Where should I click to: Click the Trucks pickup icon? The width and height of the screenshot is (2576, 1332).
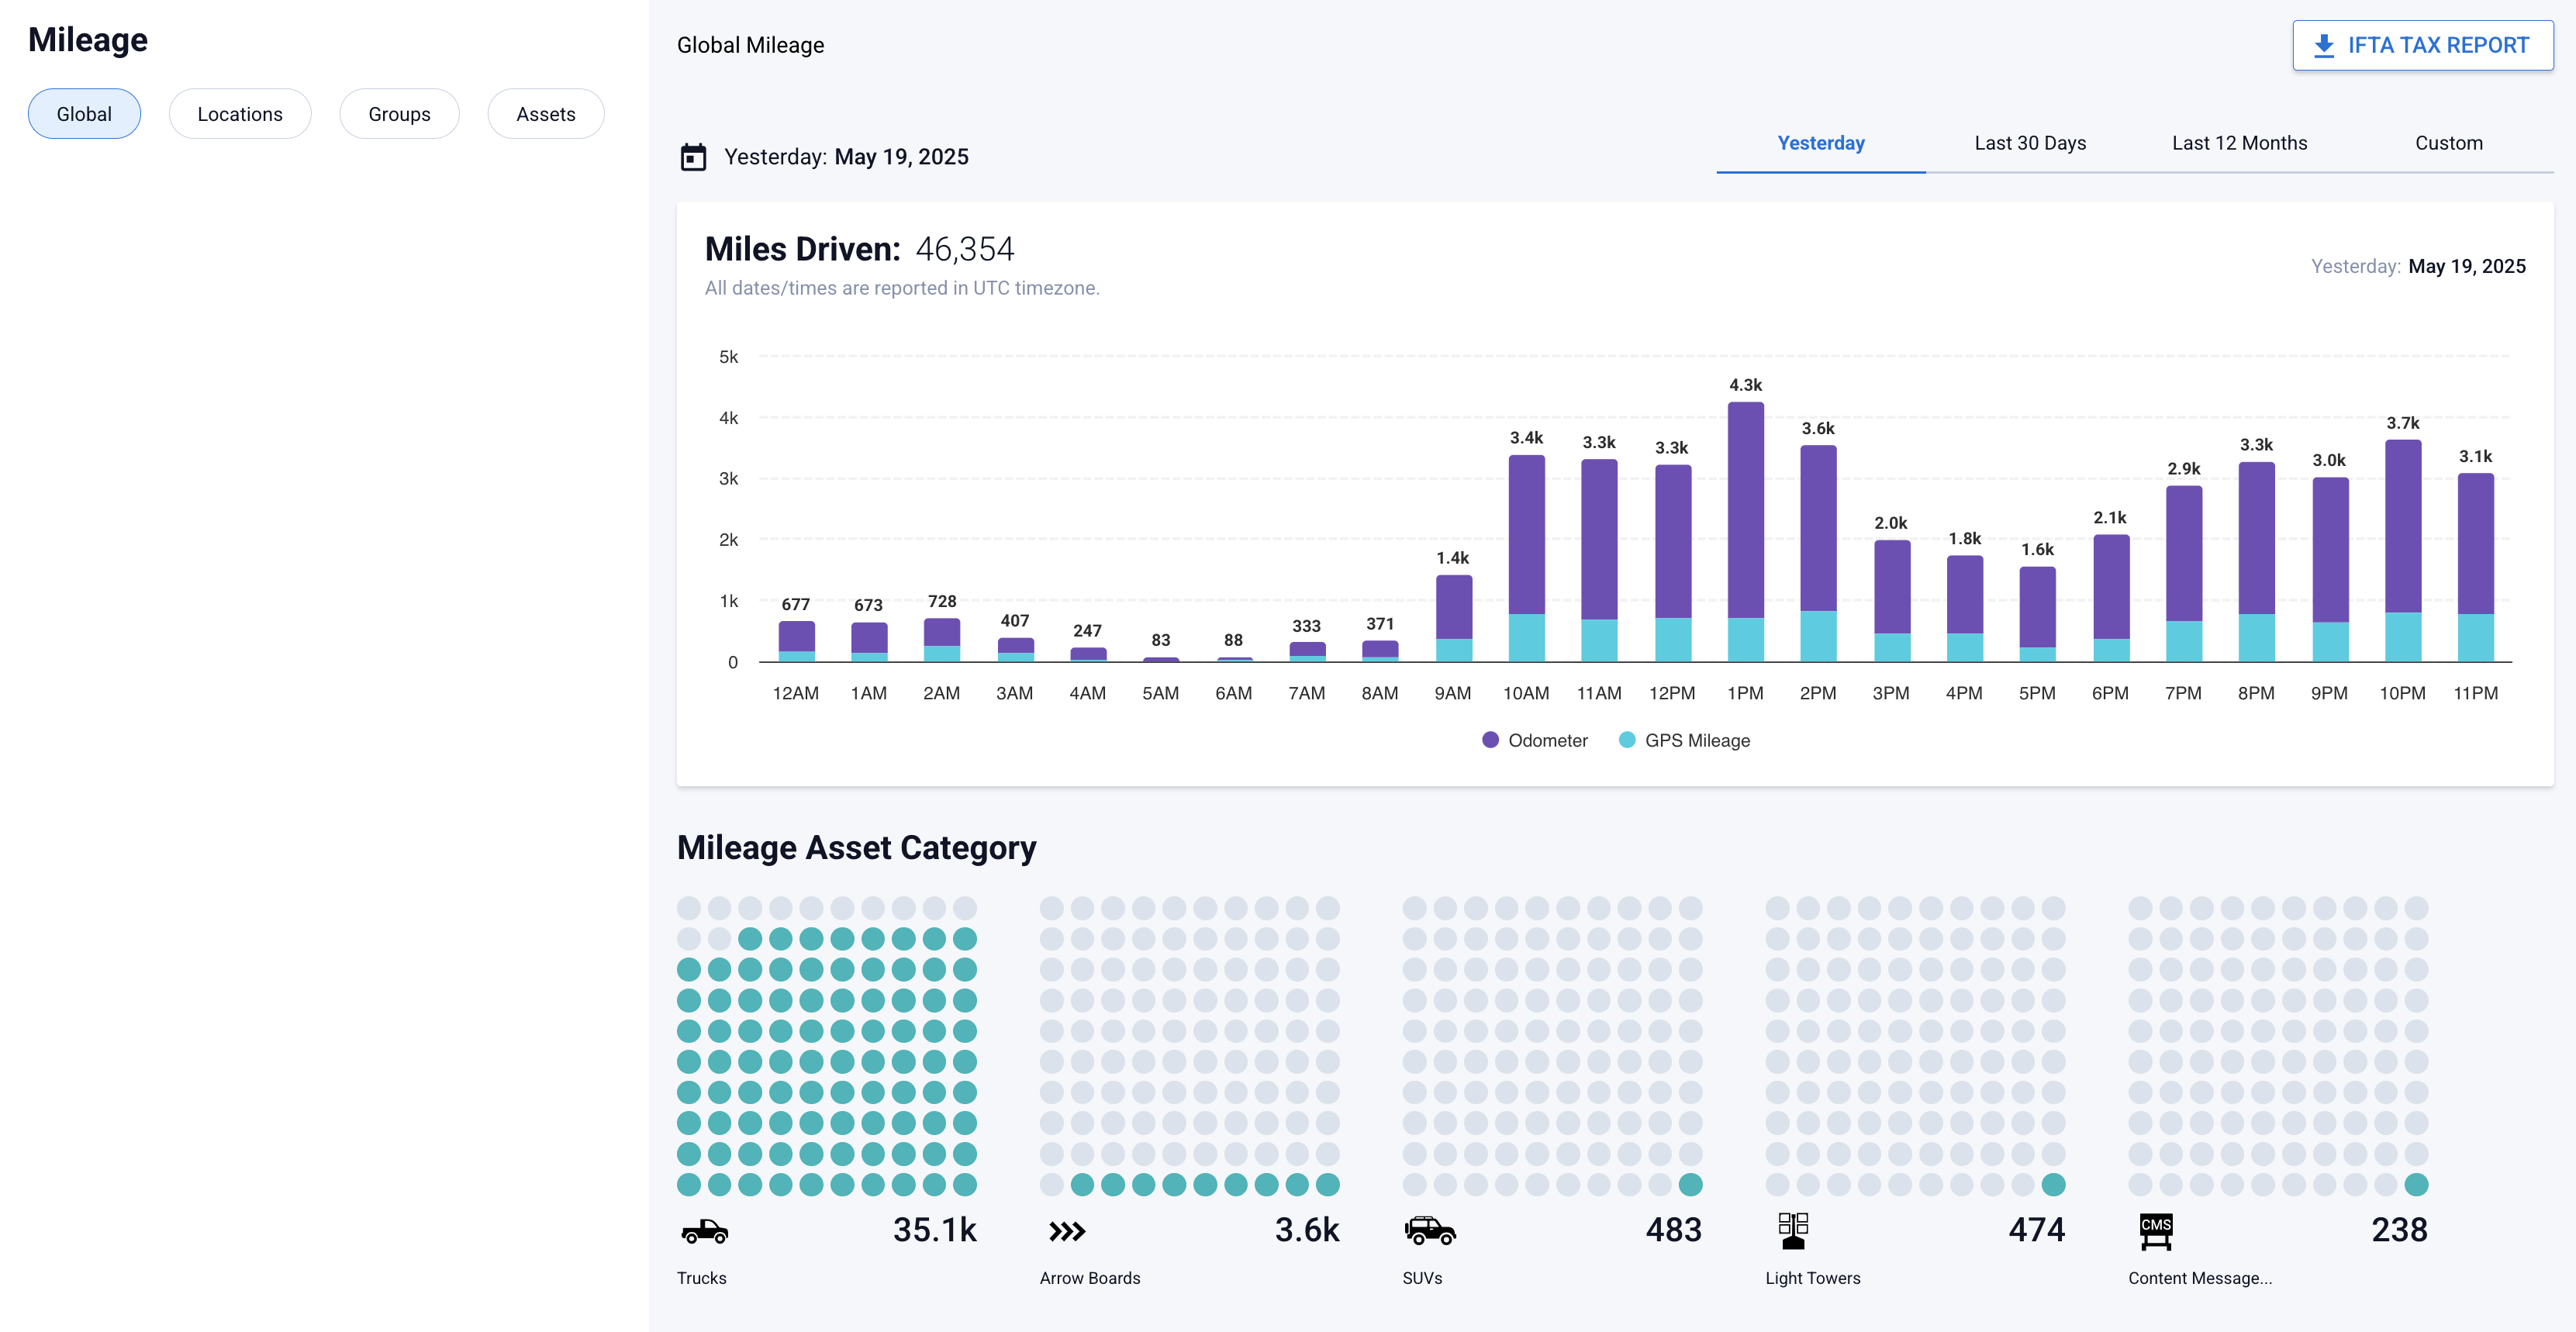click(704, 1230)
